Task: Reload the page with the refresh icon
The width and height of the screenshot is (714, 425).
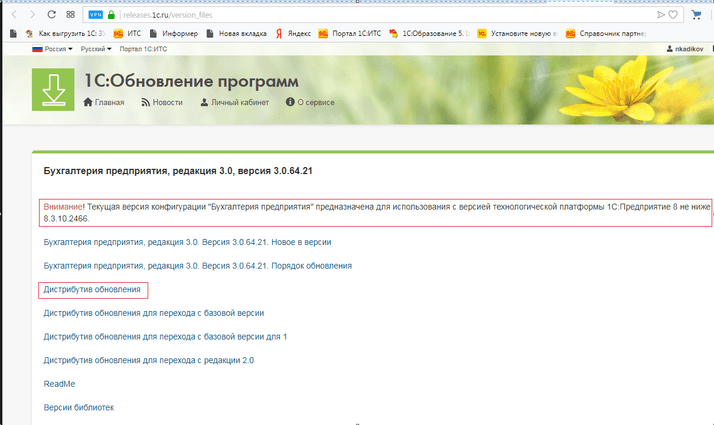Action: click(x=51, y=15)
